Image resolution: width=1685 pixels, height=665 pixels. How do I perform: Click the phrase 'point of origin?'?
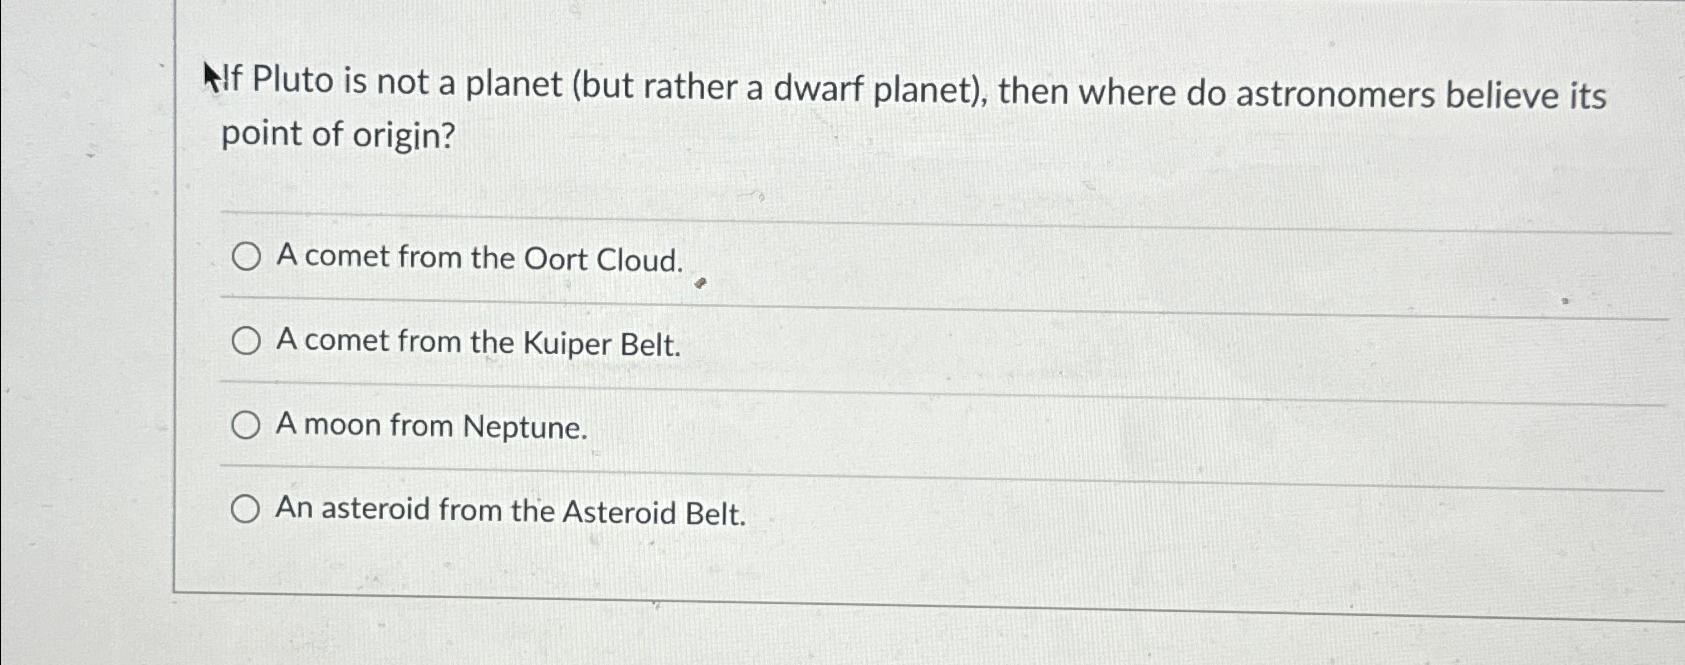(338, 134)
